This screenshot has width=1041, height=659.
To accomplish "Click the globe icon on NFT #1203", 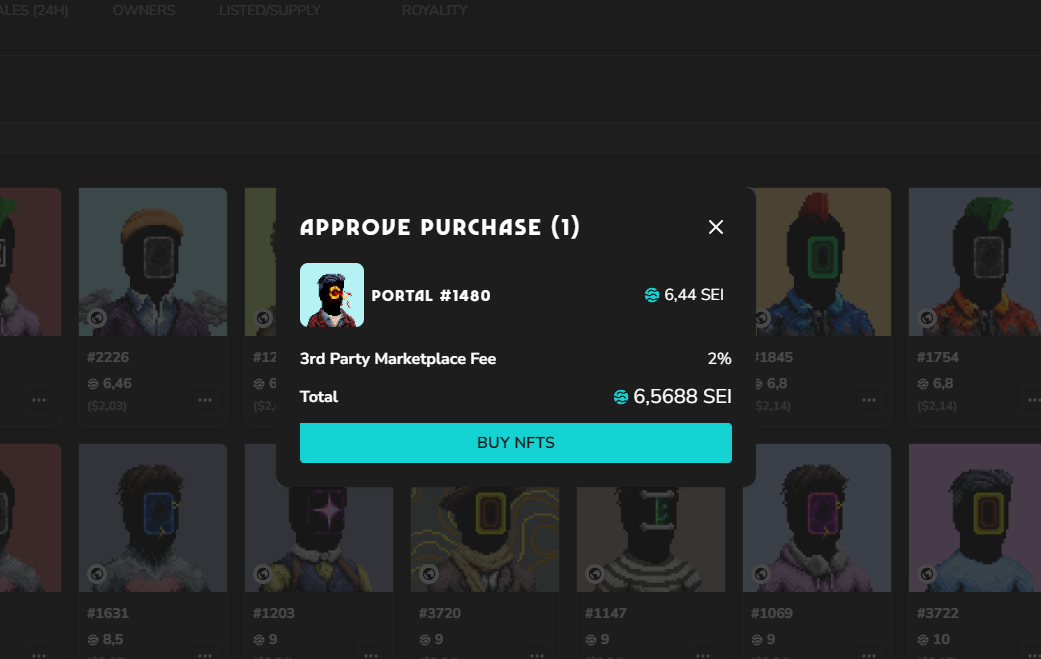I will tap(263, 574).
